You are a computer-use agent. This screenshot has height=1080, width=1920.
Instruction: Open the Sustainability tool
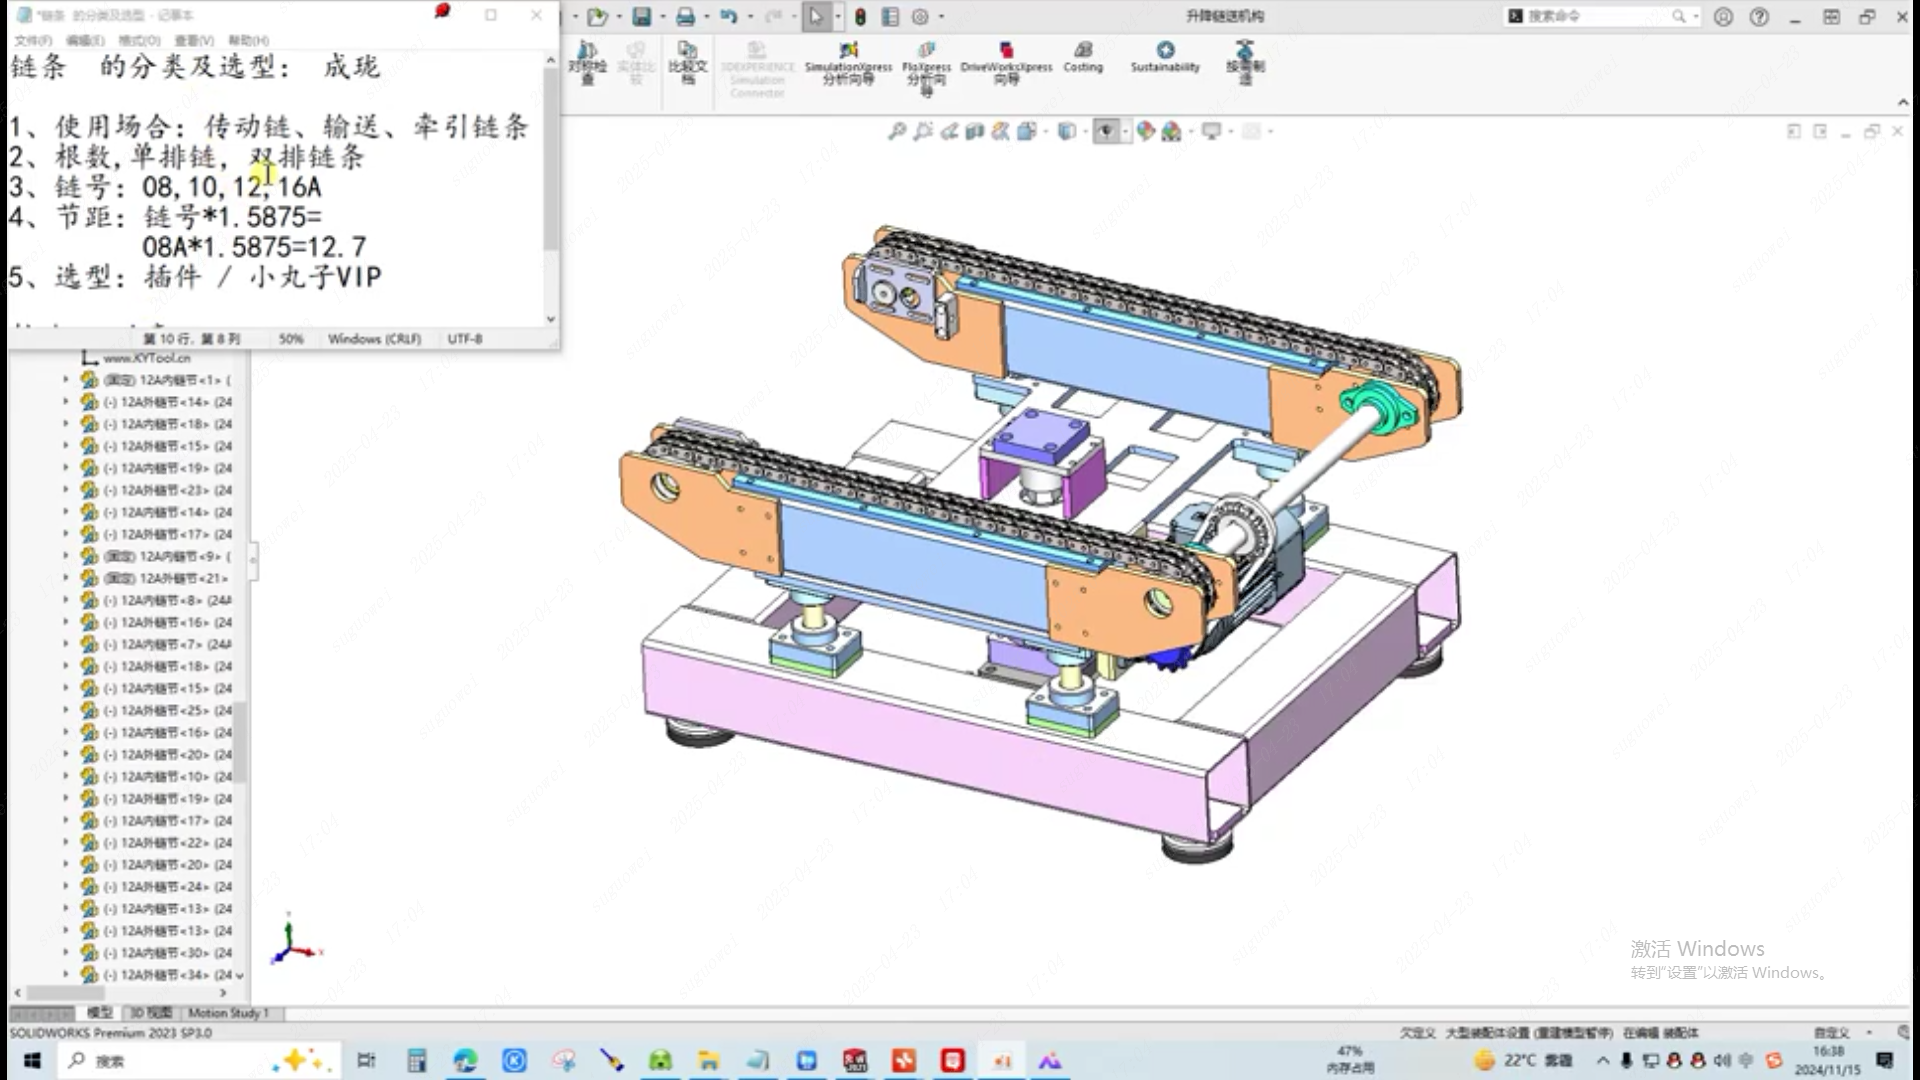(x=1165, y=58)
